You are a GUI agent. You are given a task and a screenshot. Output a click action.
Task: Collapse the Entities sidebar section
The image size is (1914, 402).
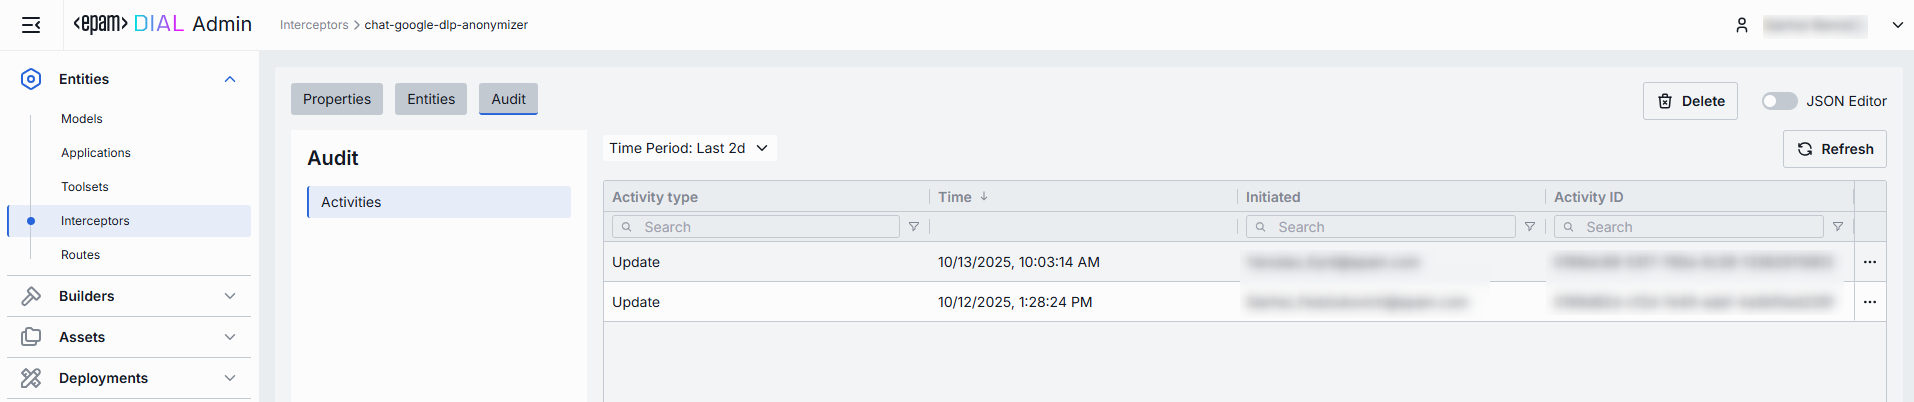click(229, 79)
